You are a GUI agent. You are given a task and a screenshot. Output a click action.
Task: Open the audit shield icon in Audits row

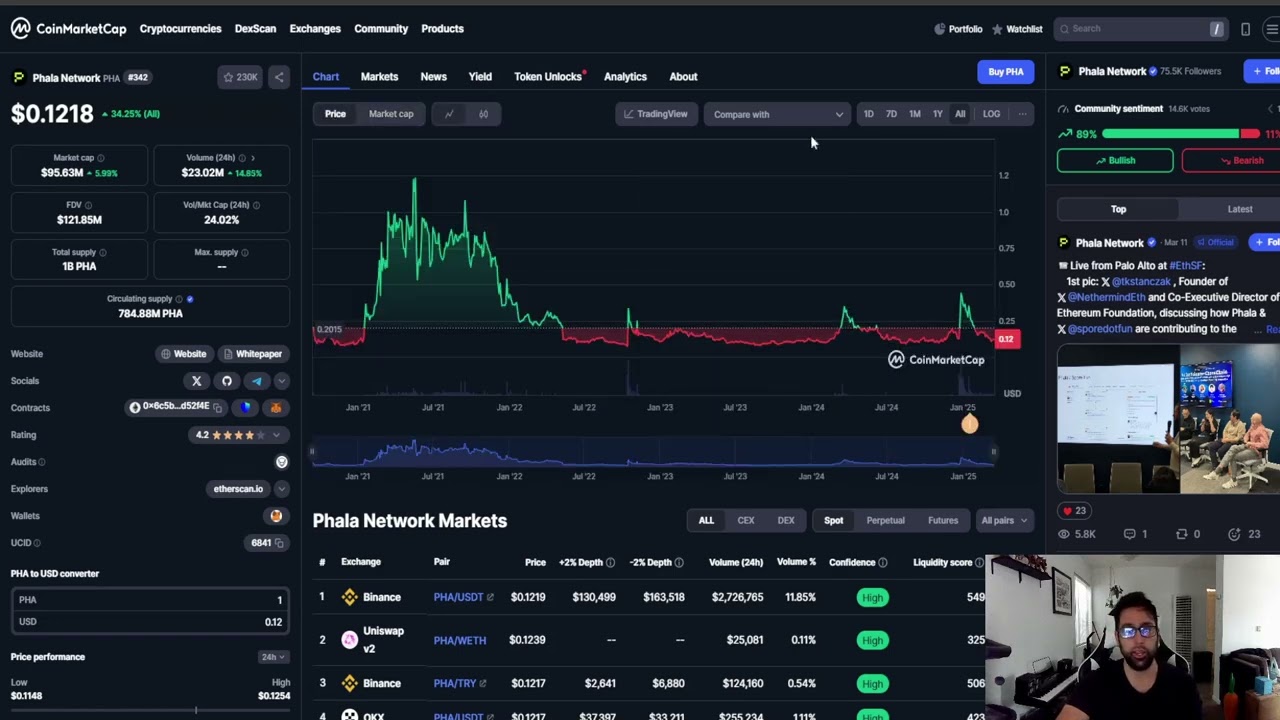pos(281,462)
